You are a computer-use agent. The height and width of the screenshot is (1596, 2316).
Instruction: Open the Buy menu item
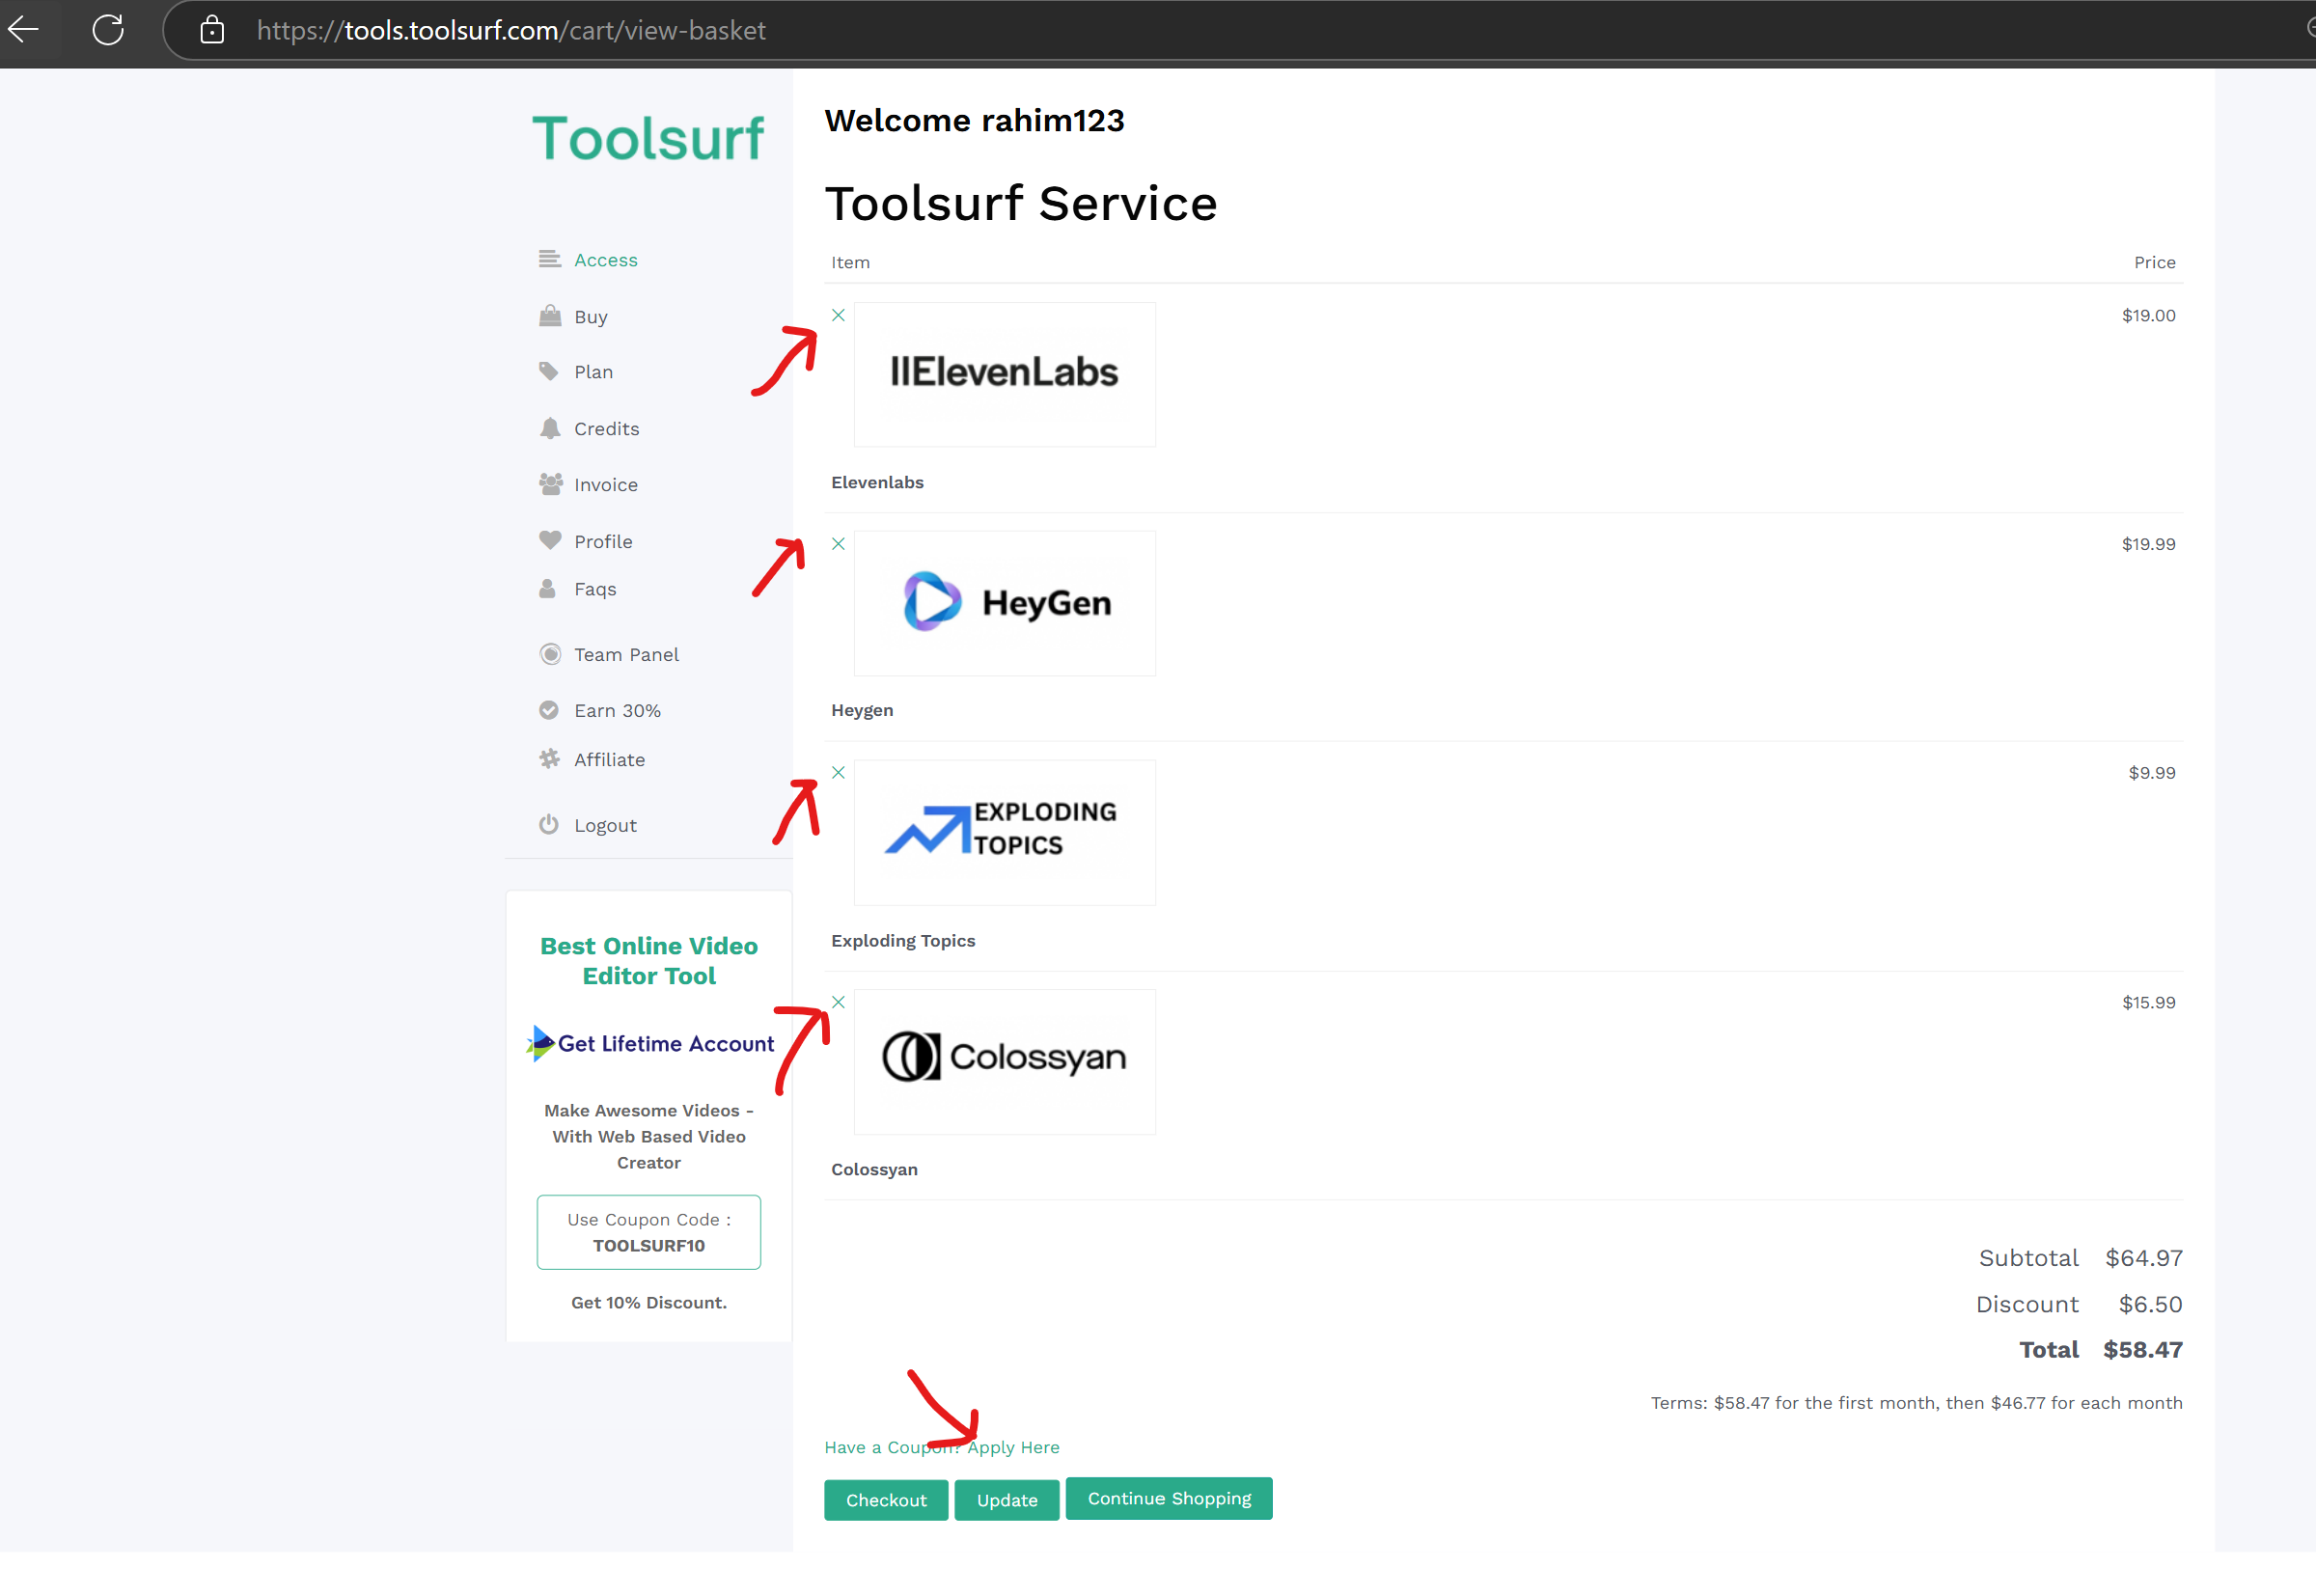click(x=591, y=317)
